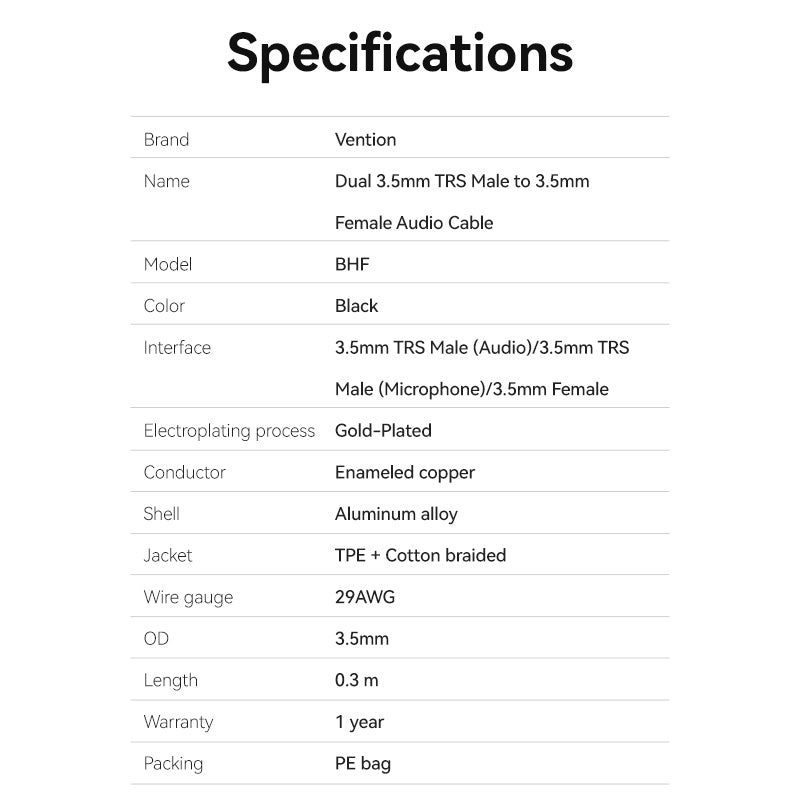Viewport: 800px width, 800px height.
Task: Click the Interface label
Action: click(x=177, y=348)
